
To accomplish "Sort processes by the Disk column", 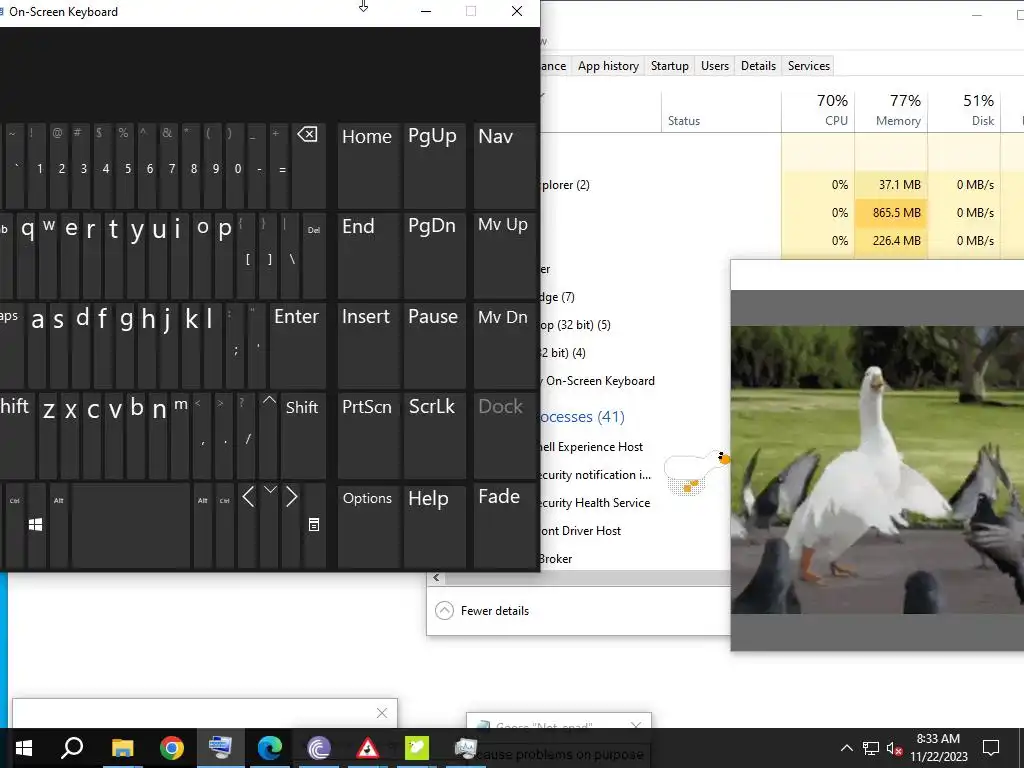I will pos(965,110).
